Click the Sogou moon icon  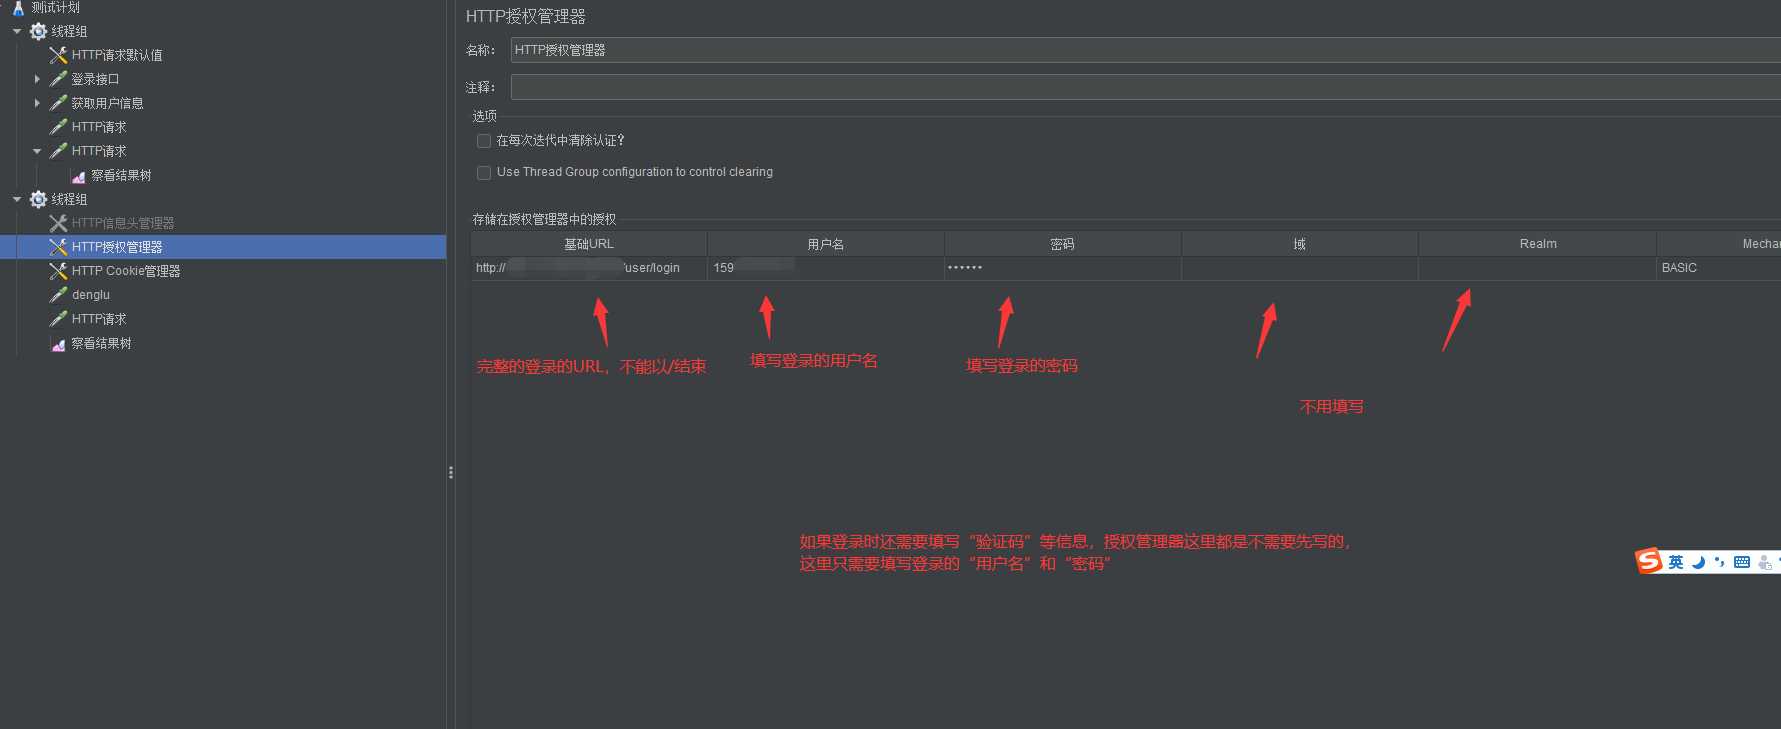coord(1698,562)
